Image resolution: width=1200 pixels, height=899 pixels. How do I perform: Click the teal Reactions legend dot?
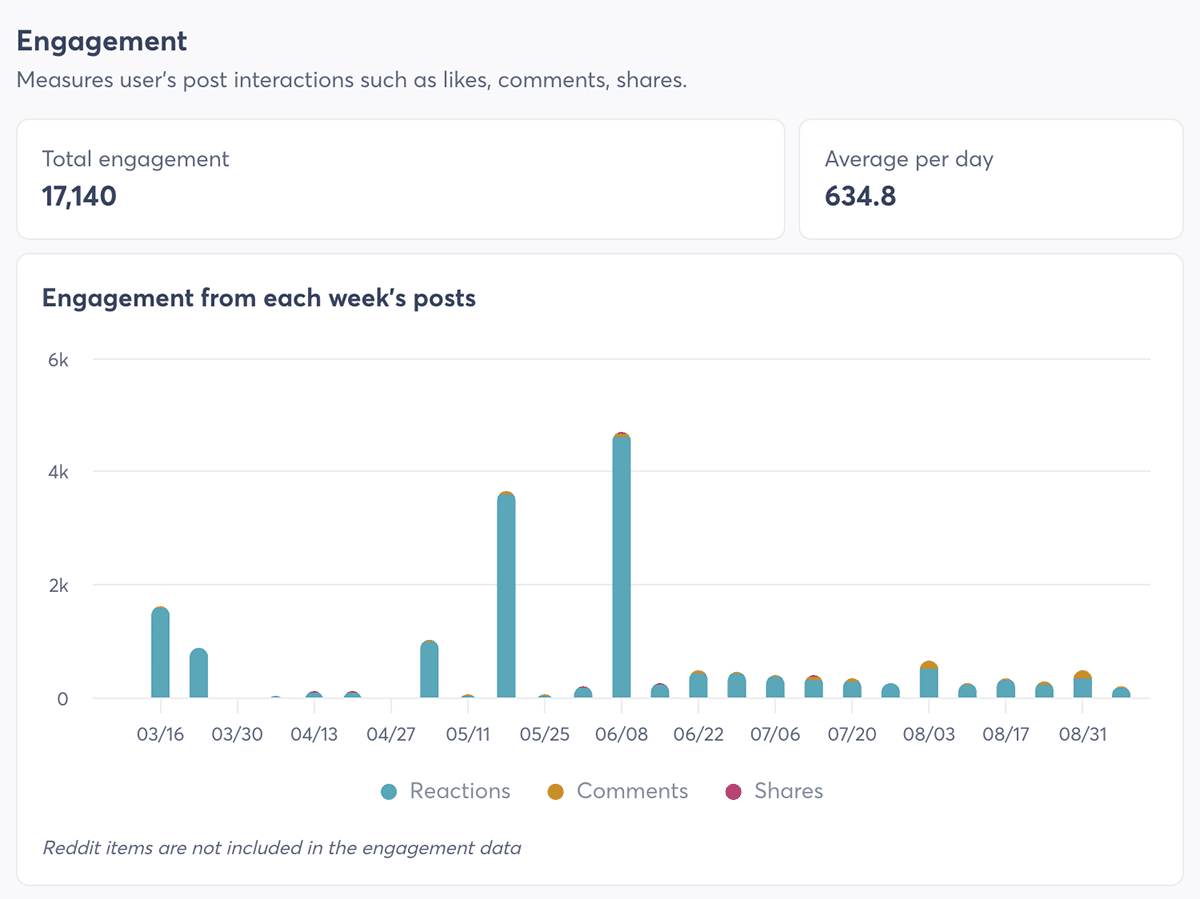pos(390,792)
